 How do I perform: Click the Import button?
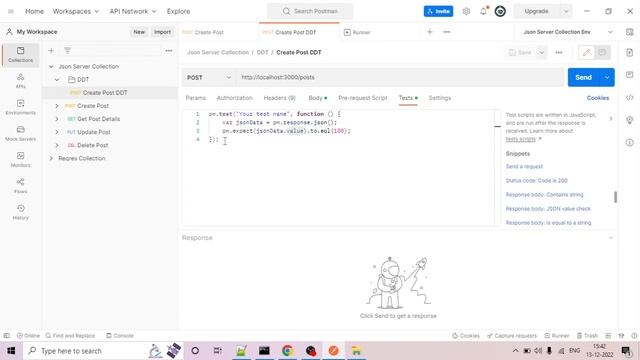pyautogui.click(x=162, y=32)
